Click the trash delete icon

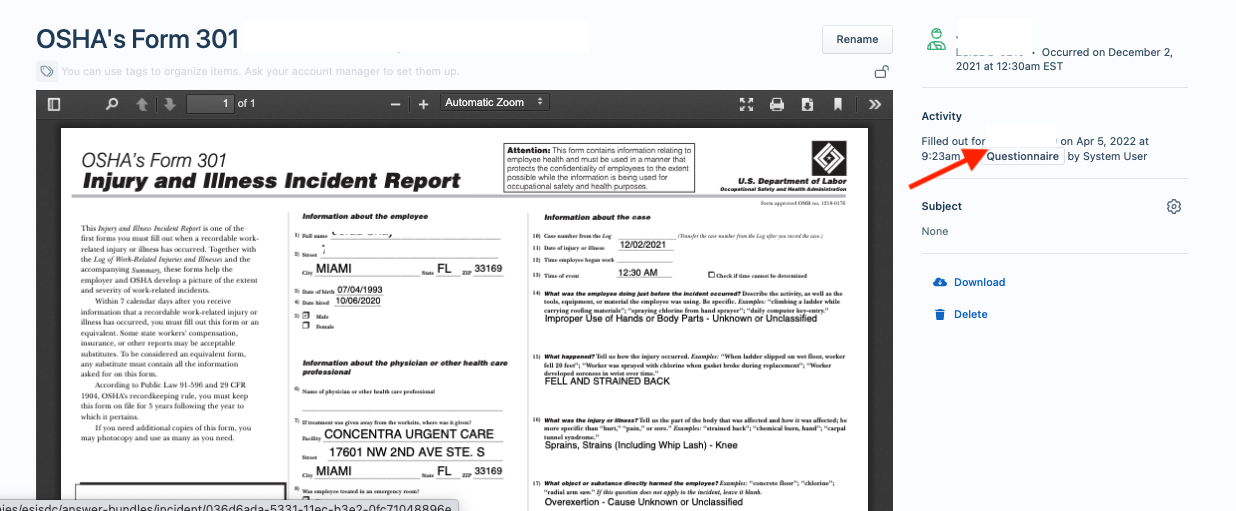click(939, 314)
